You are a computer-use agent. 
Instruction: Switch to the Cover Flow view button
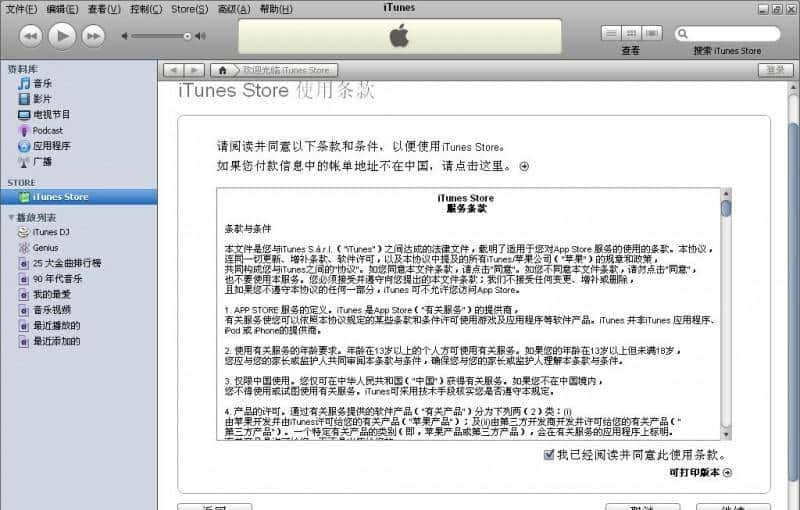[x=651, y=33]
